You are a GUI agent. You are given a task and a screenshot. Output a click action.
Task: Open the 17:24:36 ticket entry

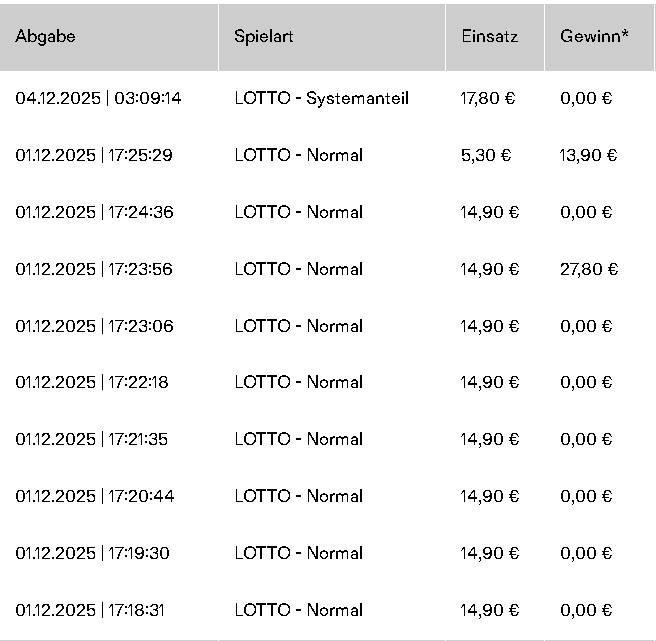[x=94, y=212]
